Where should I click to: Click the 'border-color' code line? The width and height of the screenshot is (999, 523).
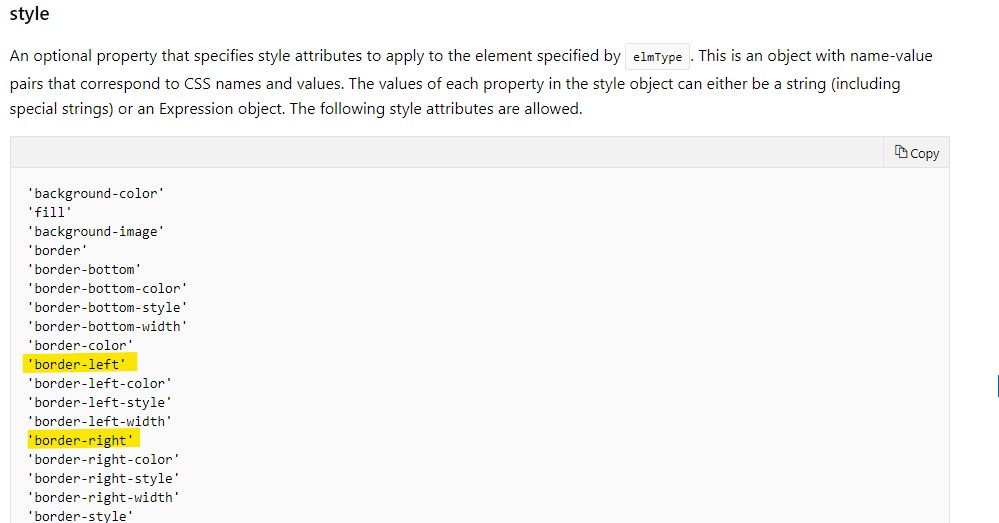(x=80, y=345)
